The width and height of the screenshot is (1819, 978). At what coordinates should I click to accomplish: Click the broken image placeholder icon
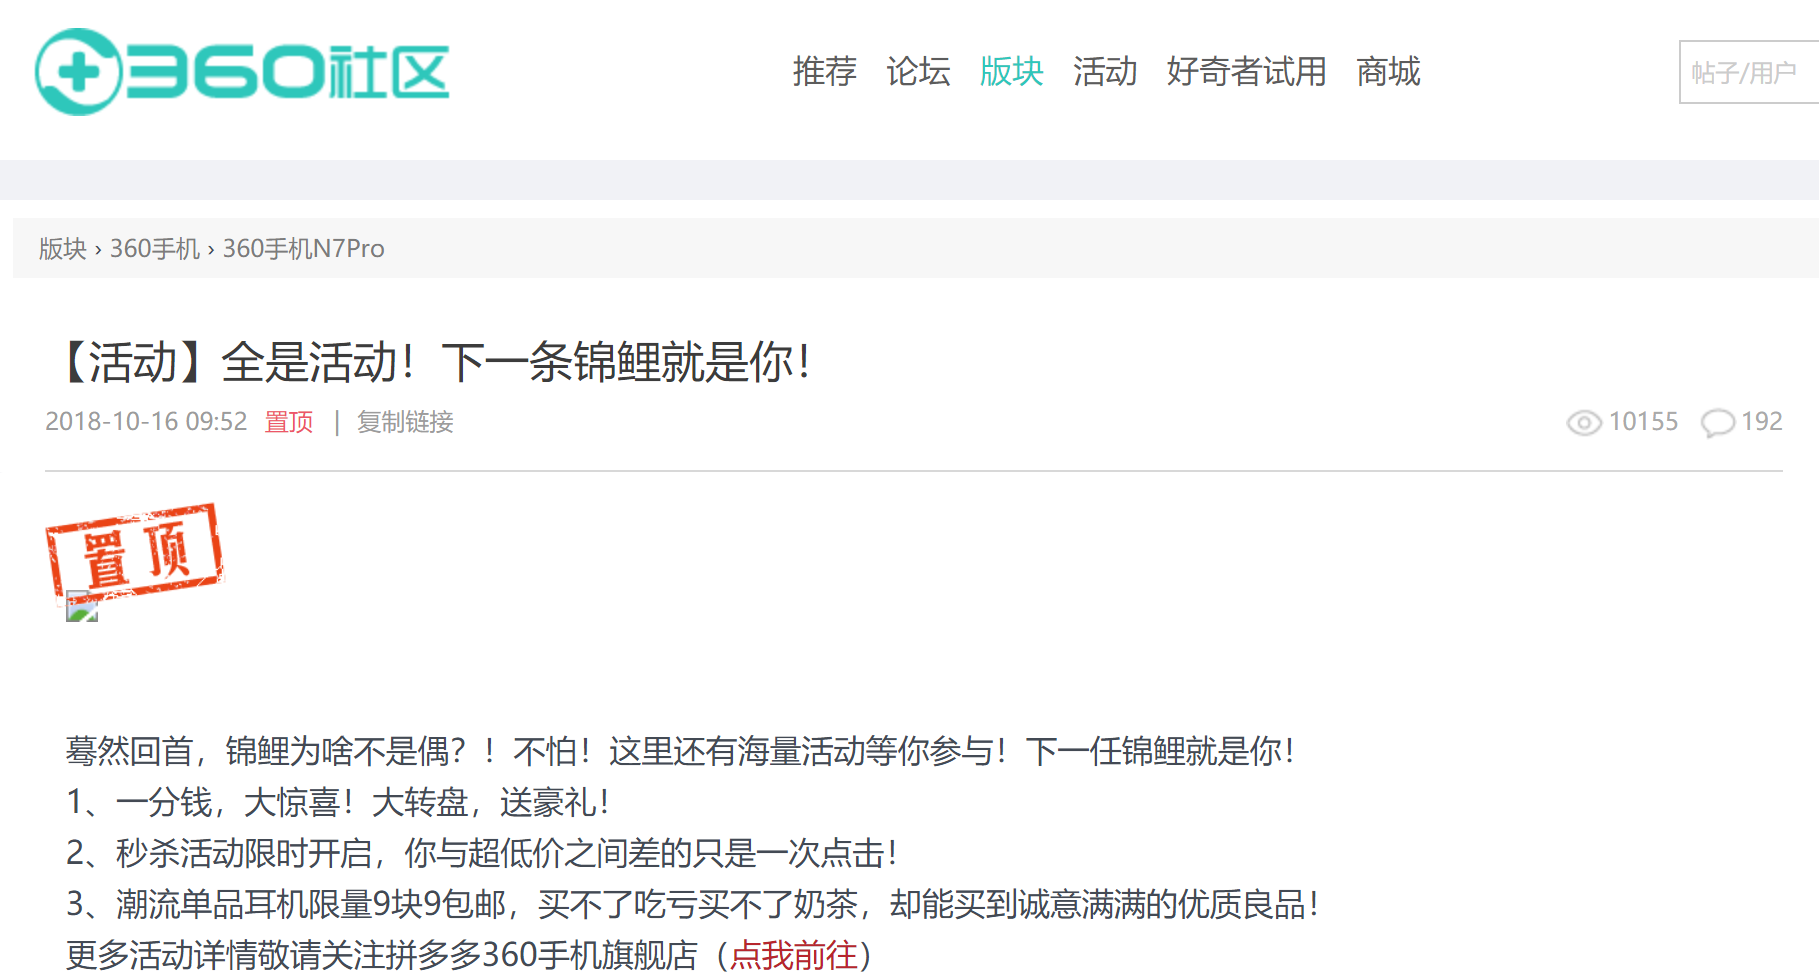pyautogui.click(x=82, y=607)
